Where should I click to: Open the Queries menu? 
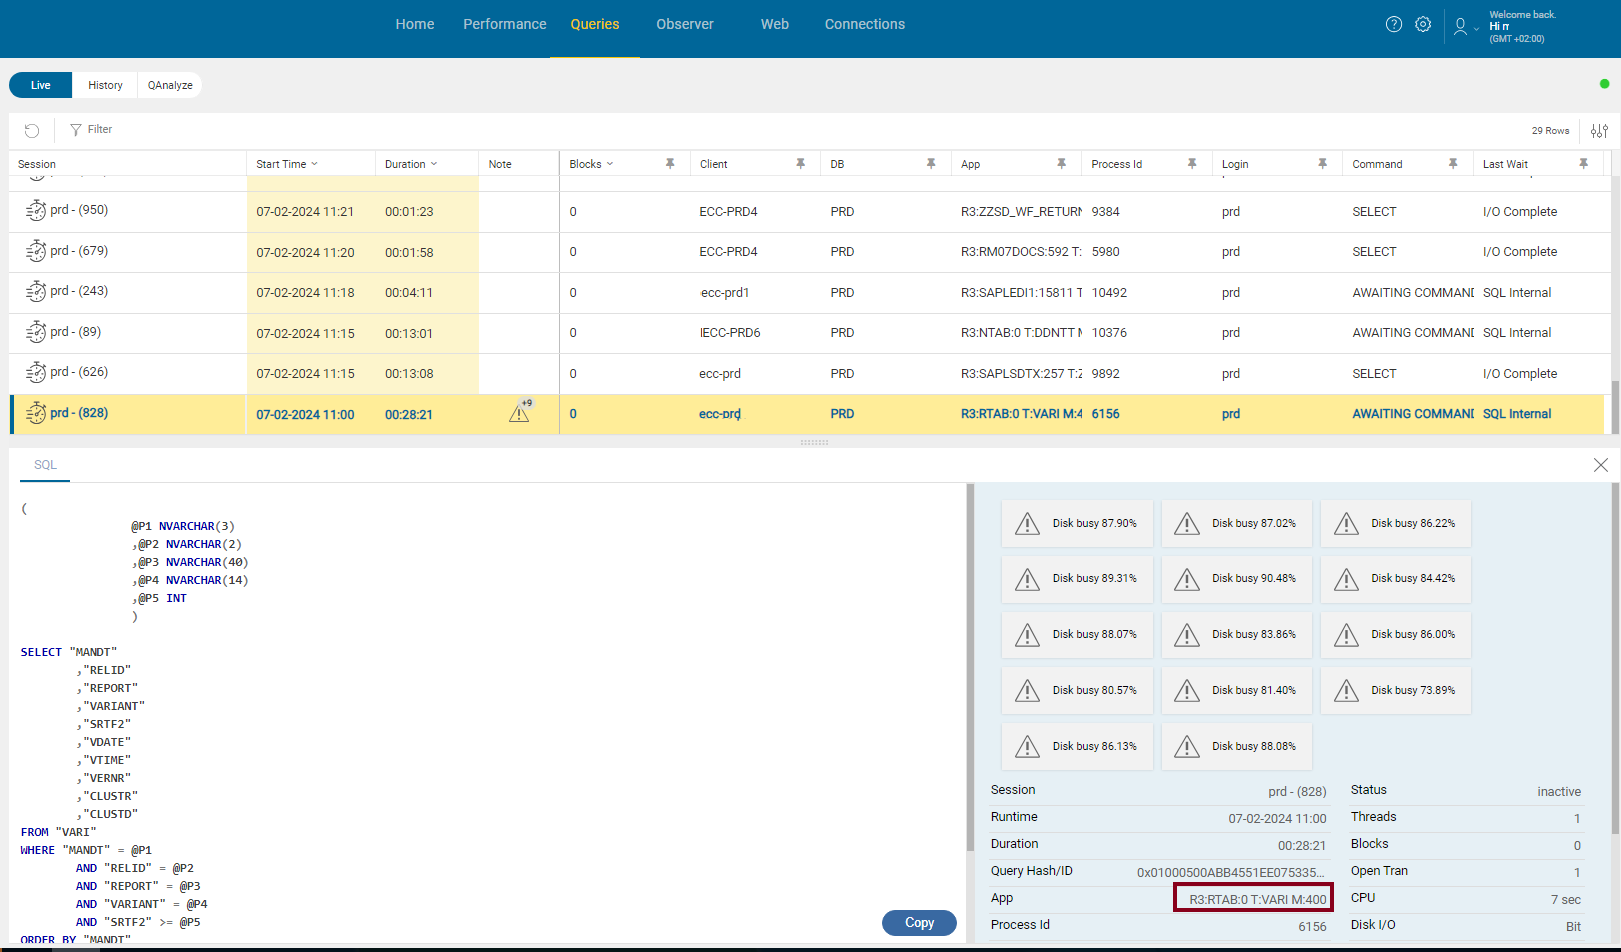click(x=595, y=24)
